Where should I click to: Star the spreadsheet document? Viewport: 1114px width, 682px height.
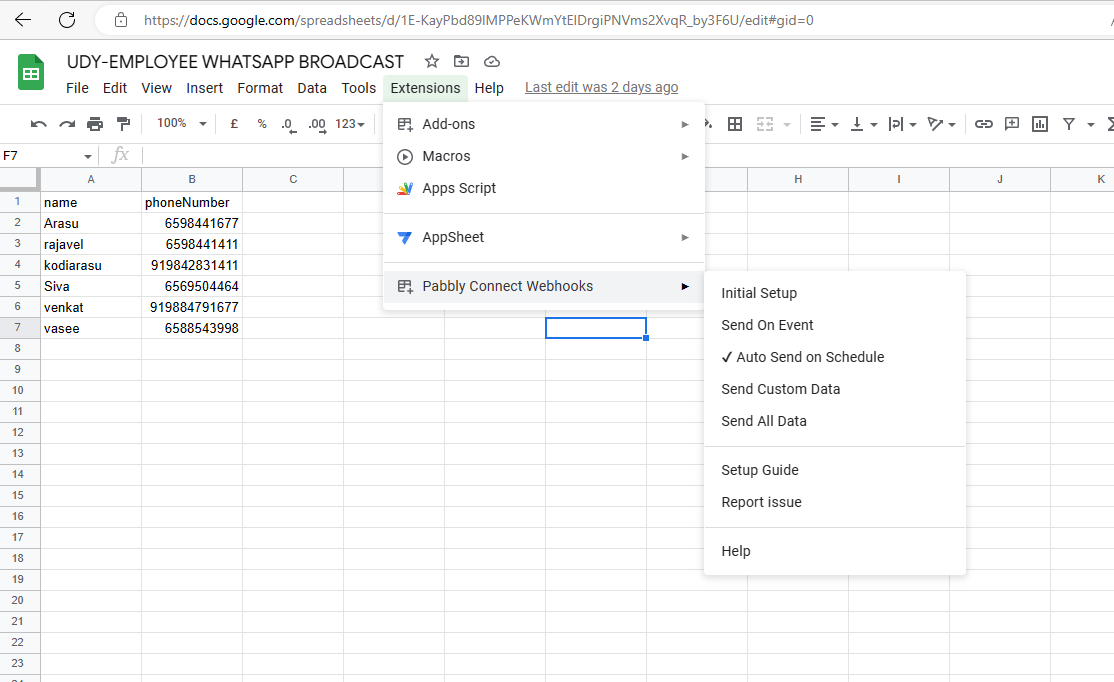coord(431,62)
